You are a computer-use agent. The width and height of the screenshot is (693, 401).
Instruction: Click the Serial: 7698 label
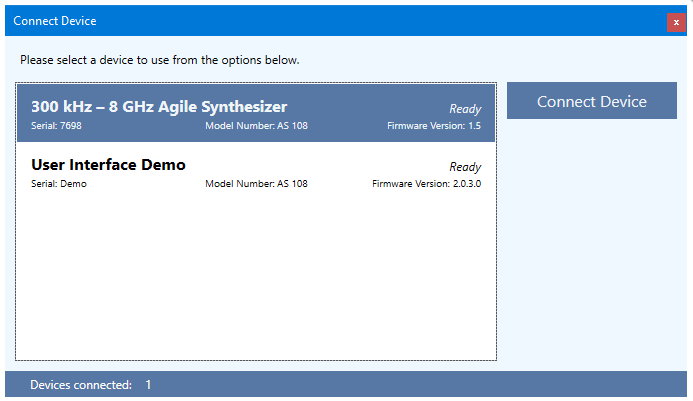[58, 126]
